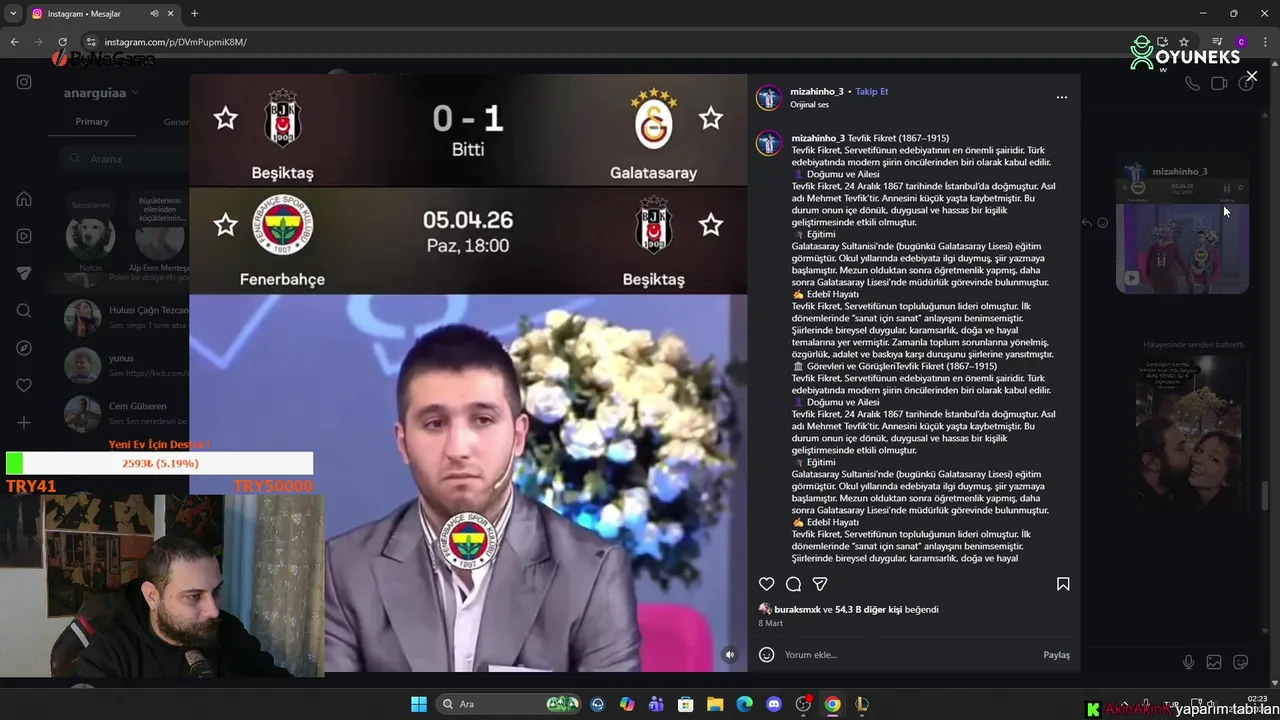Viewport: 1280px width, 720px height.
Task: Go back with the browser back arrow
Action: [14, 42]
